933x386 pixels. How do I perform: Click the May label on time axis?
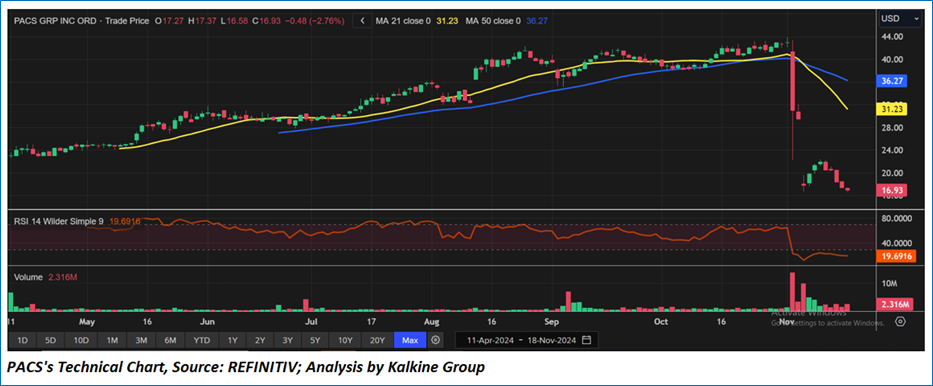coord(87,322)
